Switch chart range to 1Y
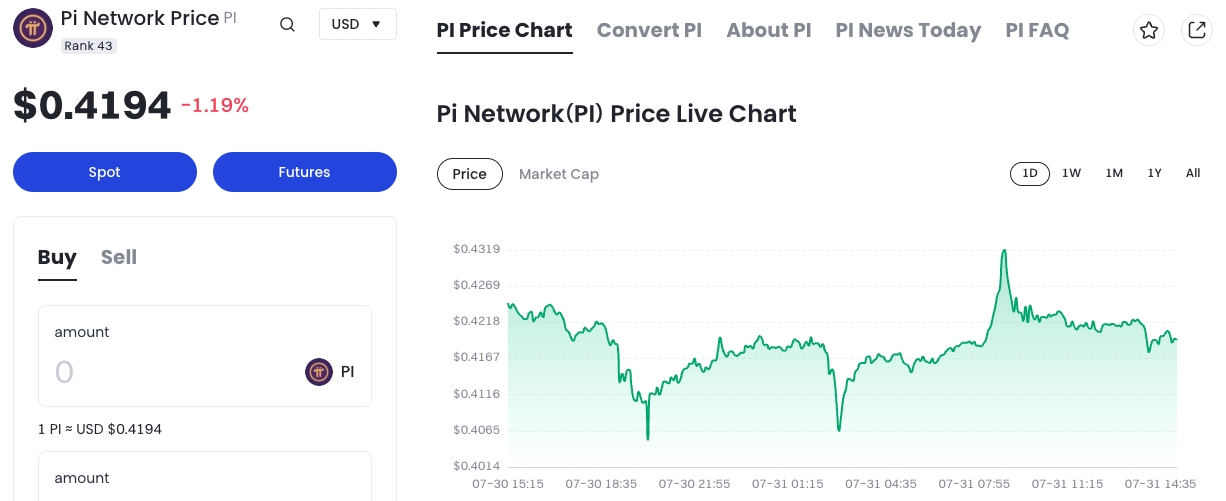Screen dimensions: 1226x501 [1154, 173]
